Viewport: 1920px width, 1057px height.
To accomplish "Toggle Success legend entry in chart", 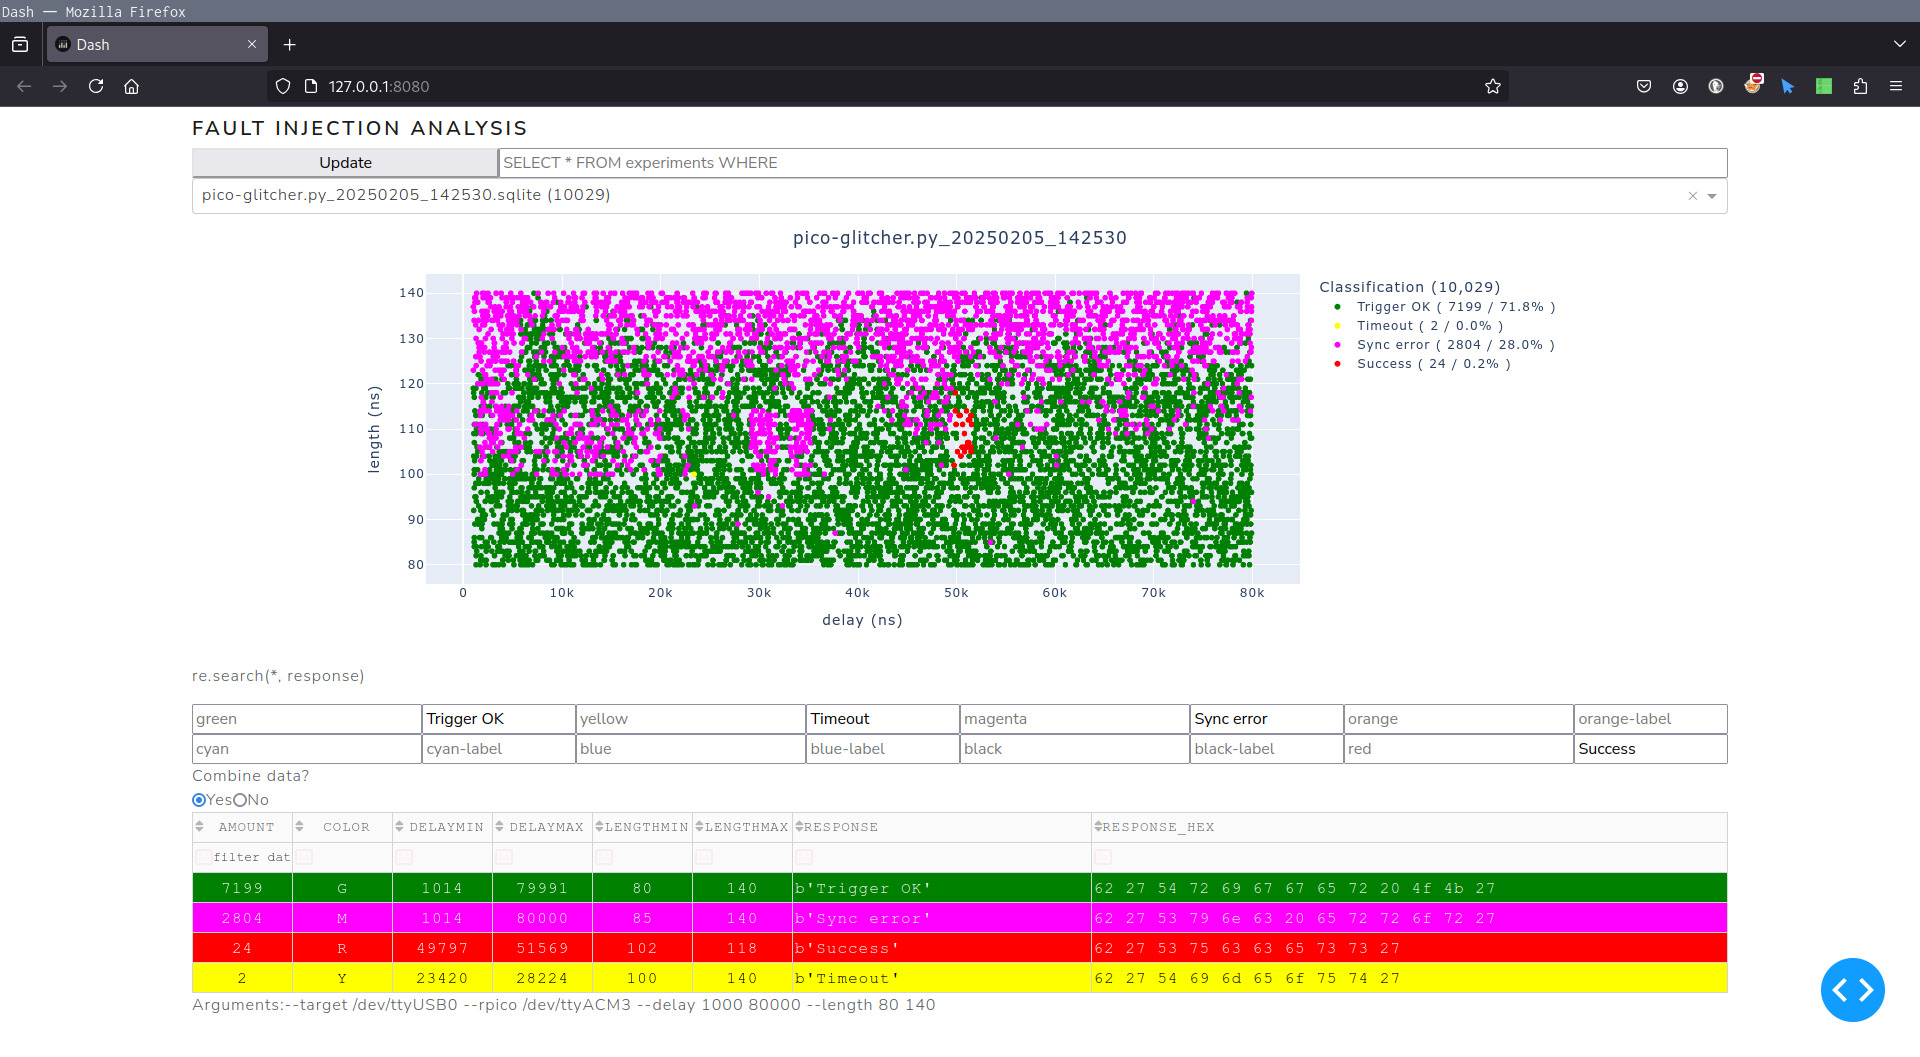I will (1422, 364).
